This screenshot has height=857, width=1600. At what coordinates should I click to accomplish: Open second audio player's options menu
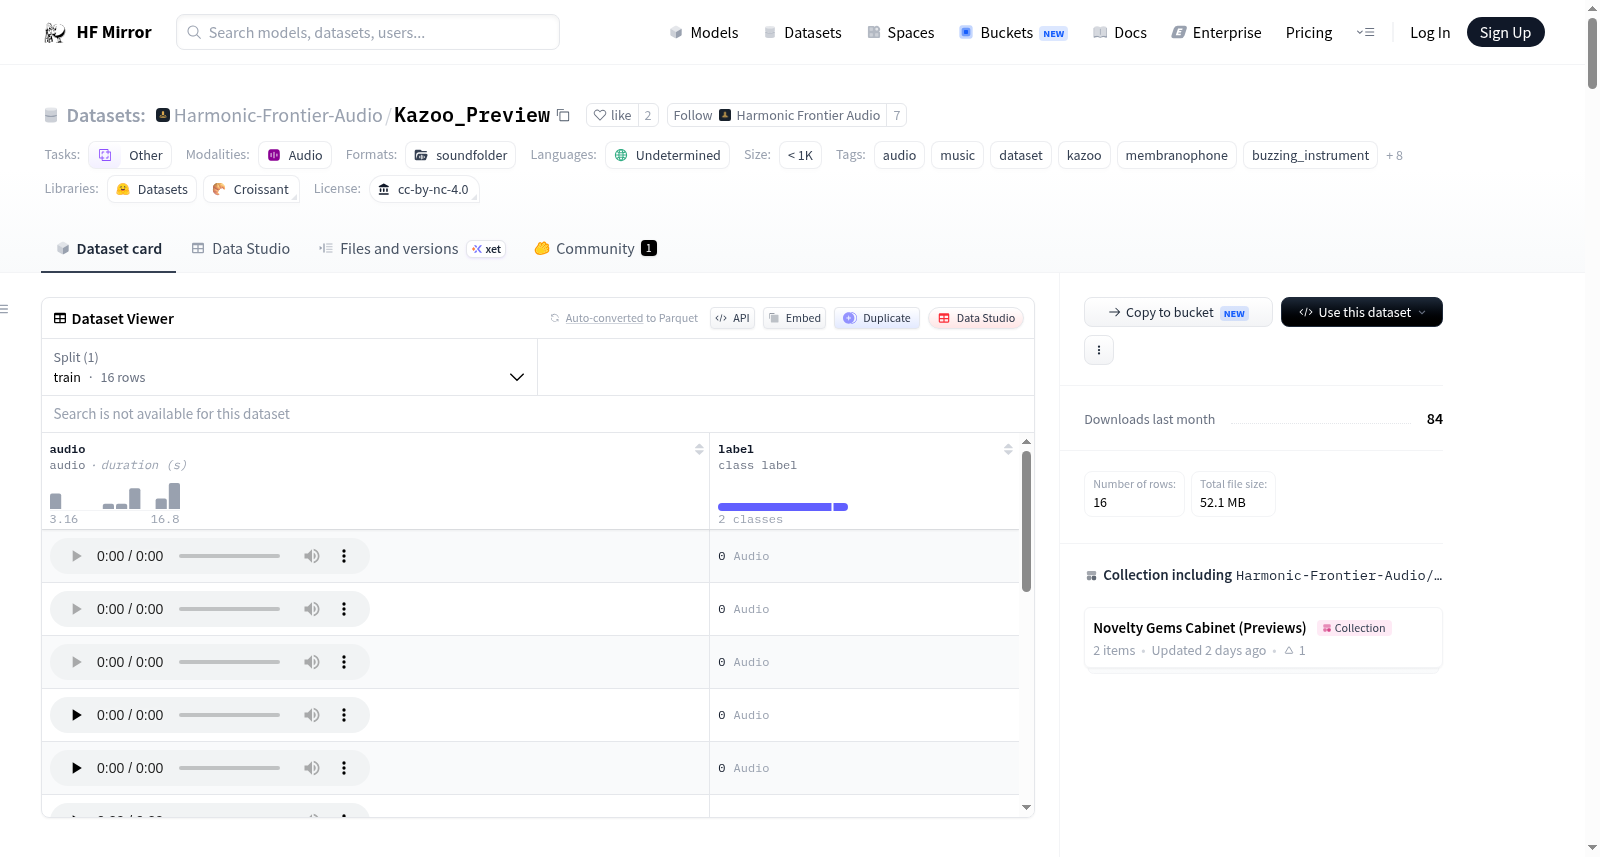click(344, 609)
